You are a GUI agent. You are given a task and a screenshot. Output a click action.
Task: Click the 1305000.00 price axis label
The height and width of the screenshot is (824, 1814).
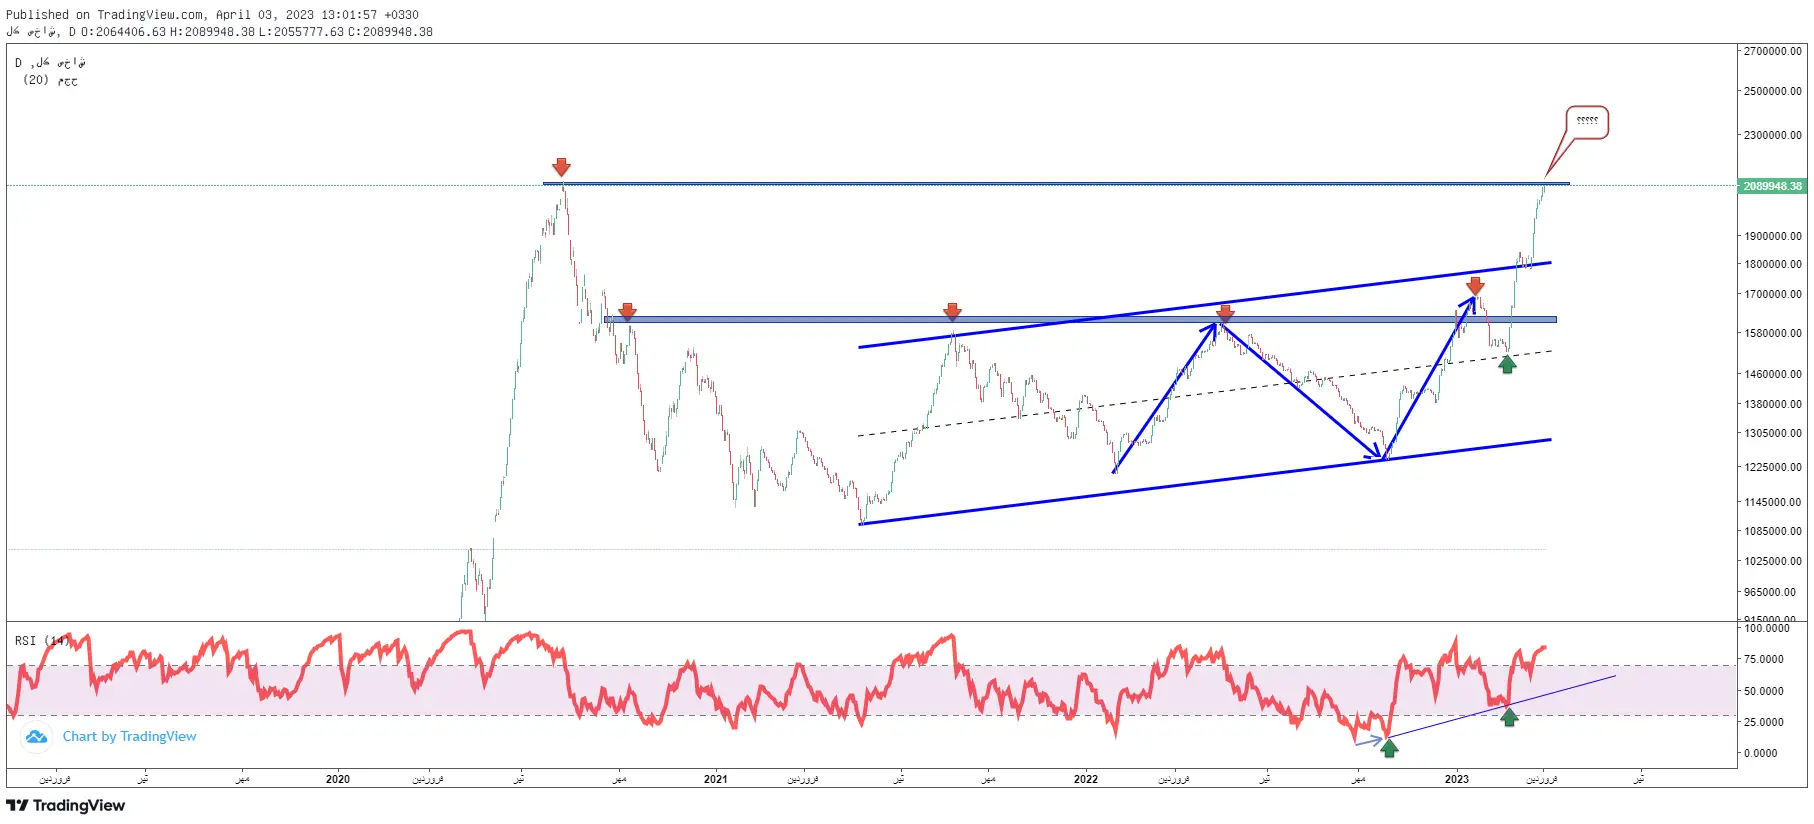1773,434
